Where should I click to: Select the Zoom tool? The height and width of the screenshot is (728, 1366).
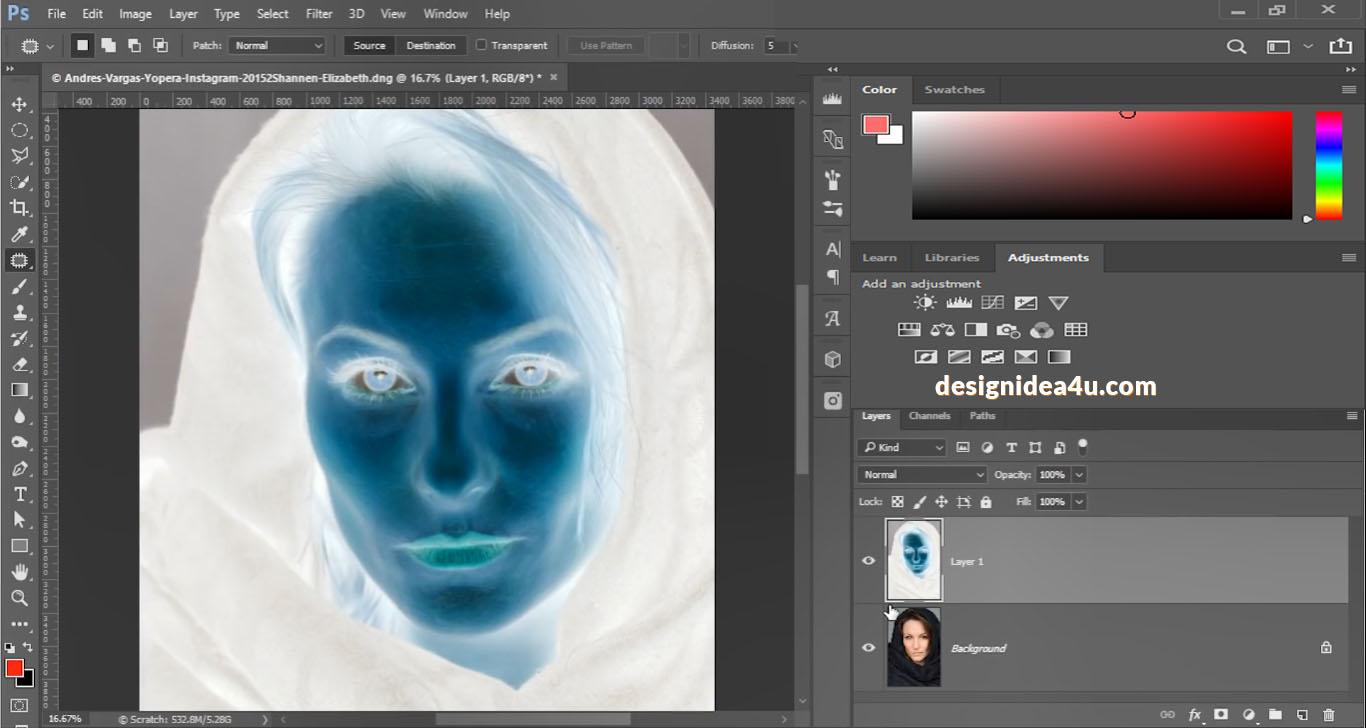(19, 598)
